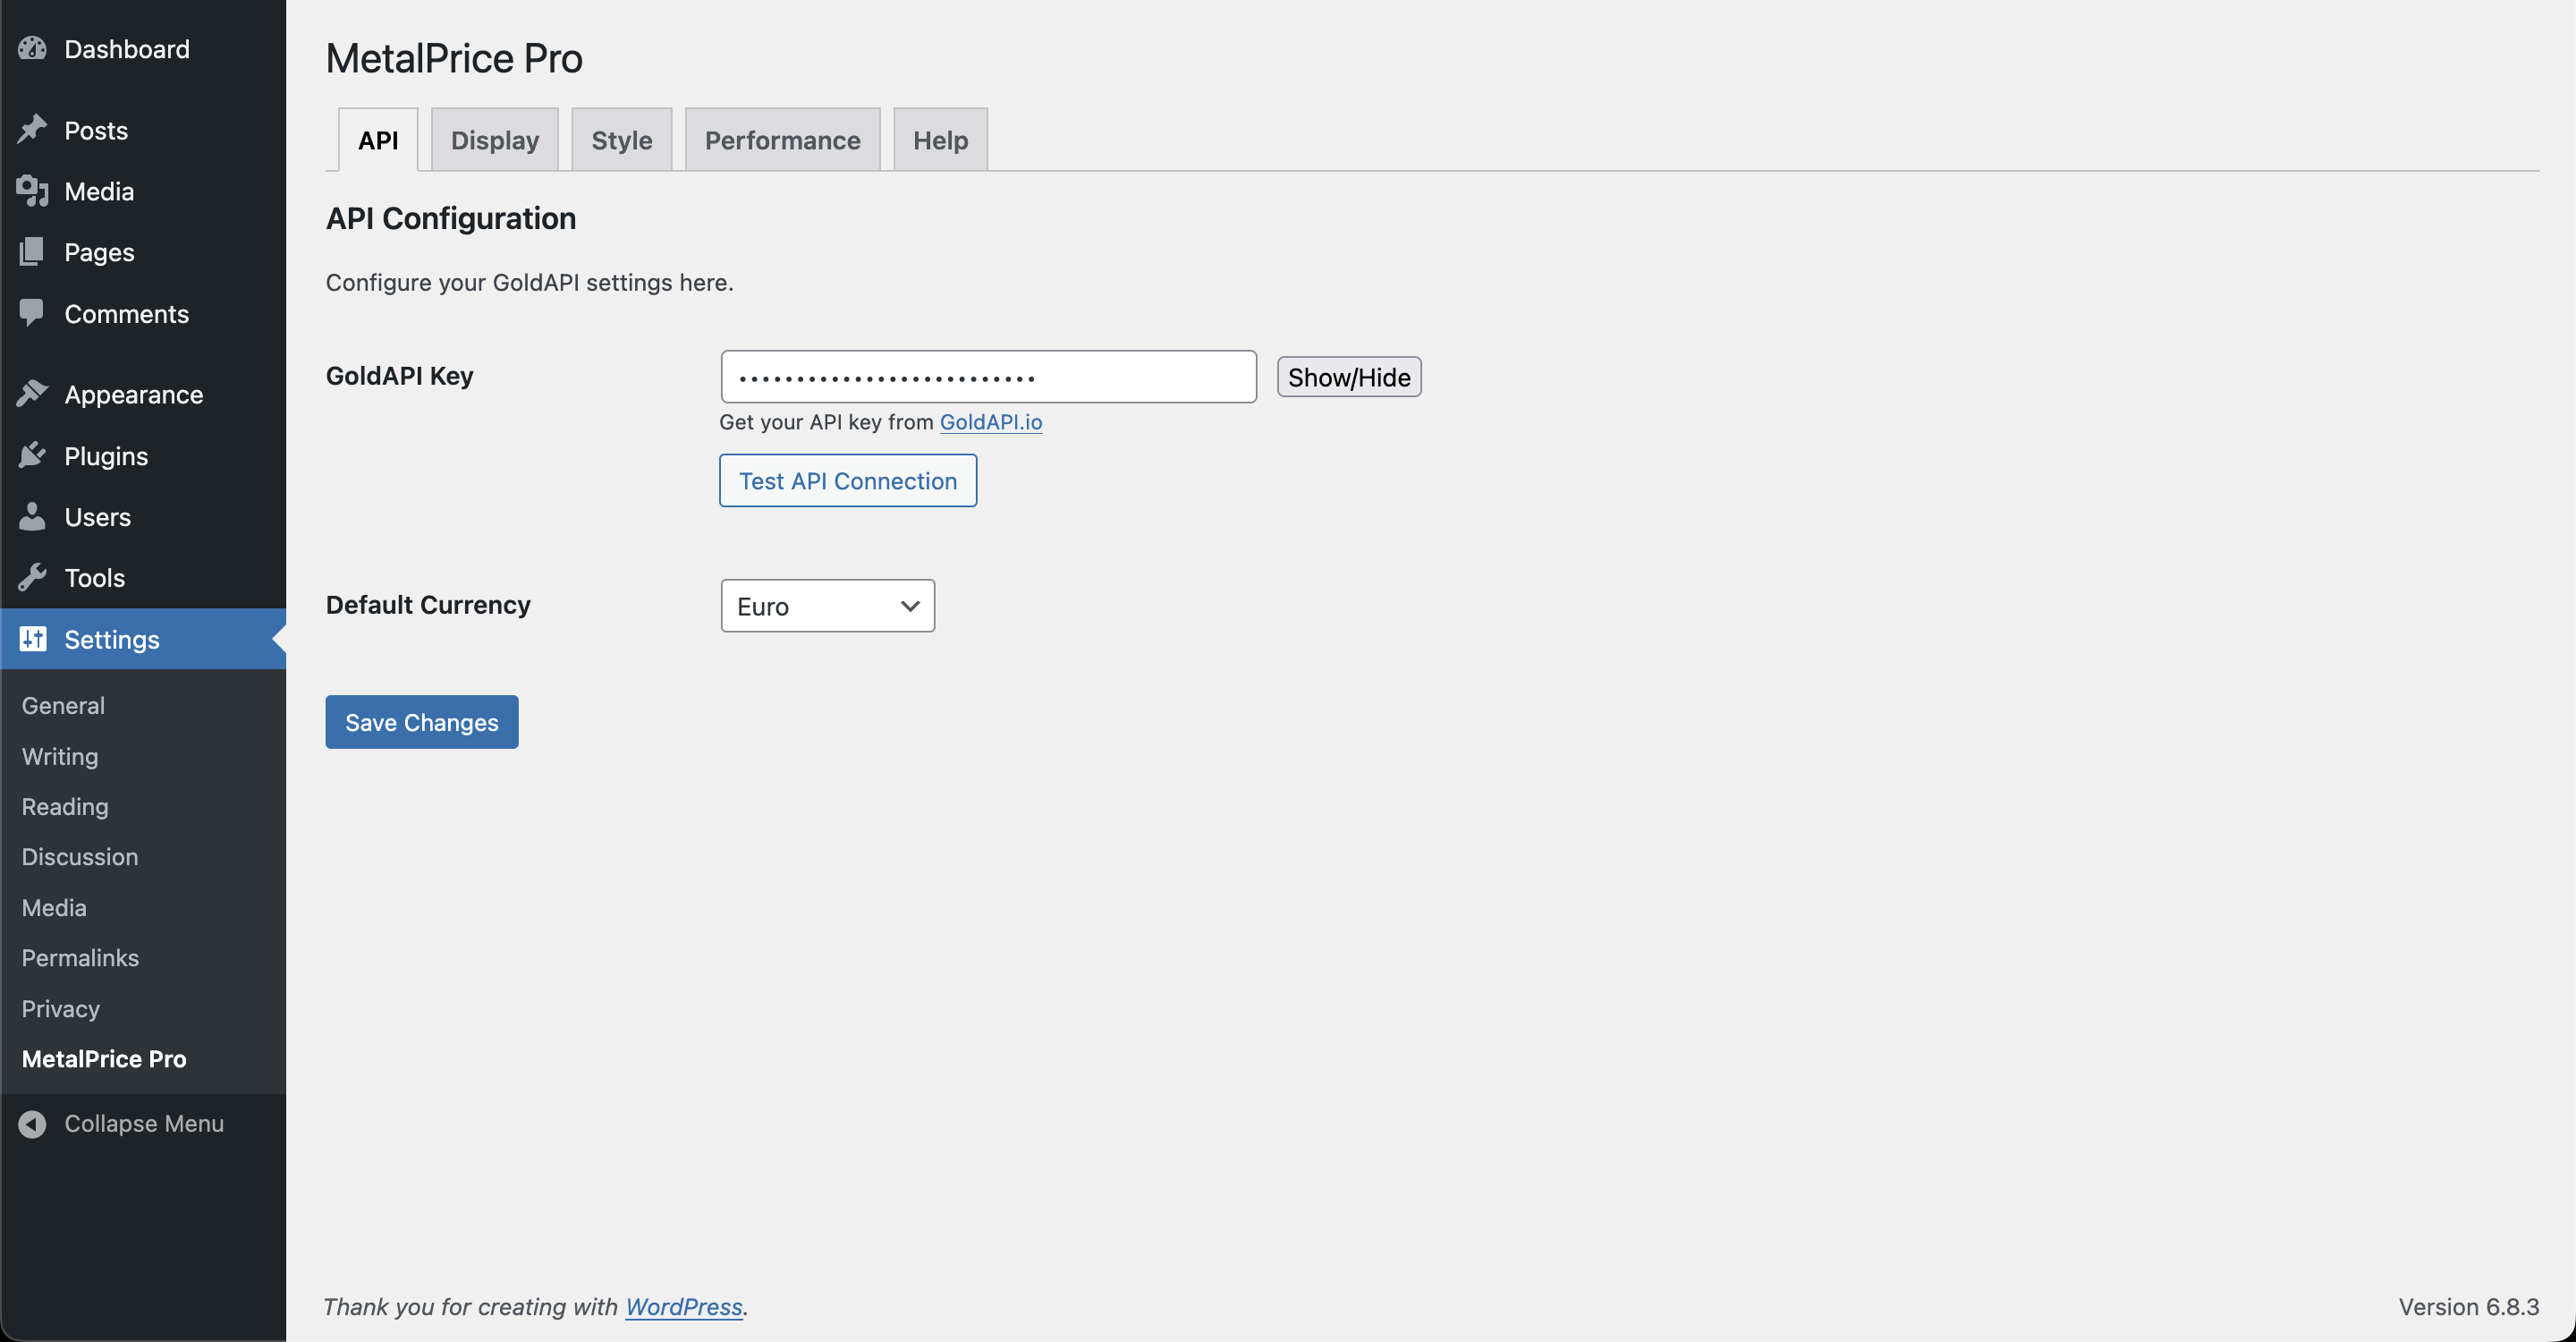Select the Posts pin icon
Viewport: 2576px width, 1342px height.
33,129
